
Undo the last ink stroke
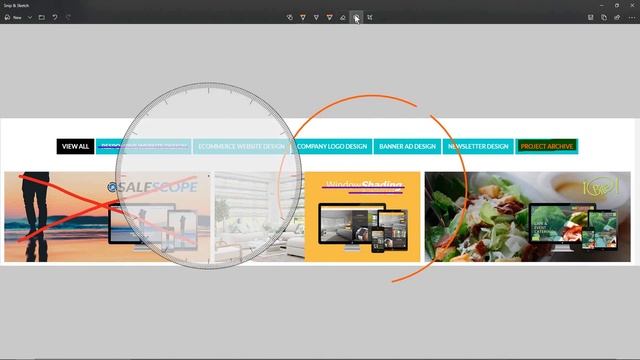tap(55, 18)
